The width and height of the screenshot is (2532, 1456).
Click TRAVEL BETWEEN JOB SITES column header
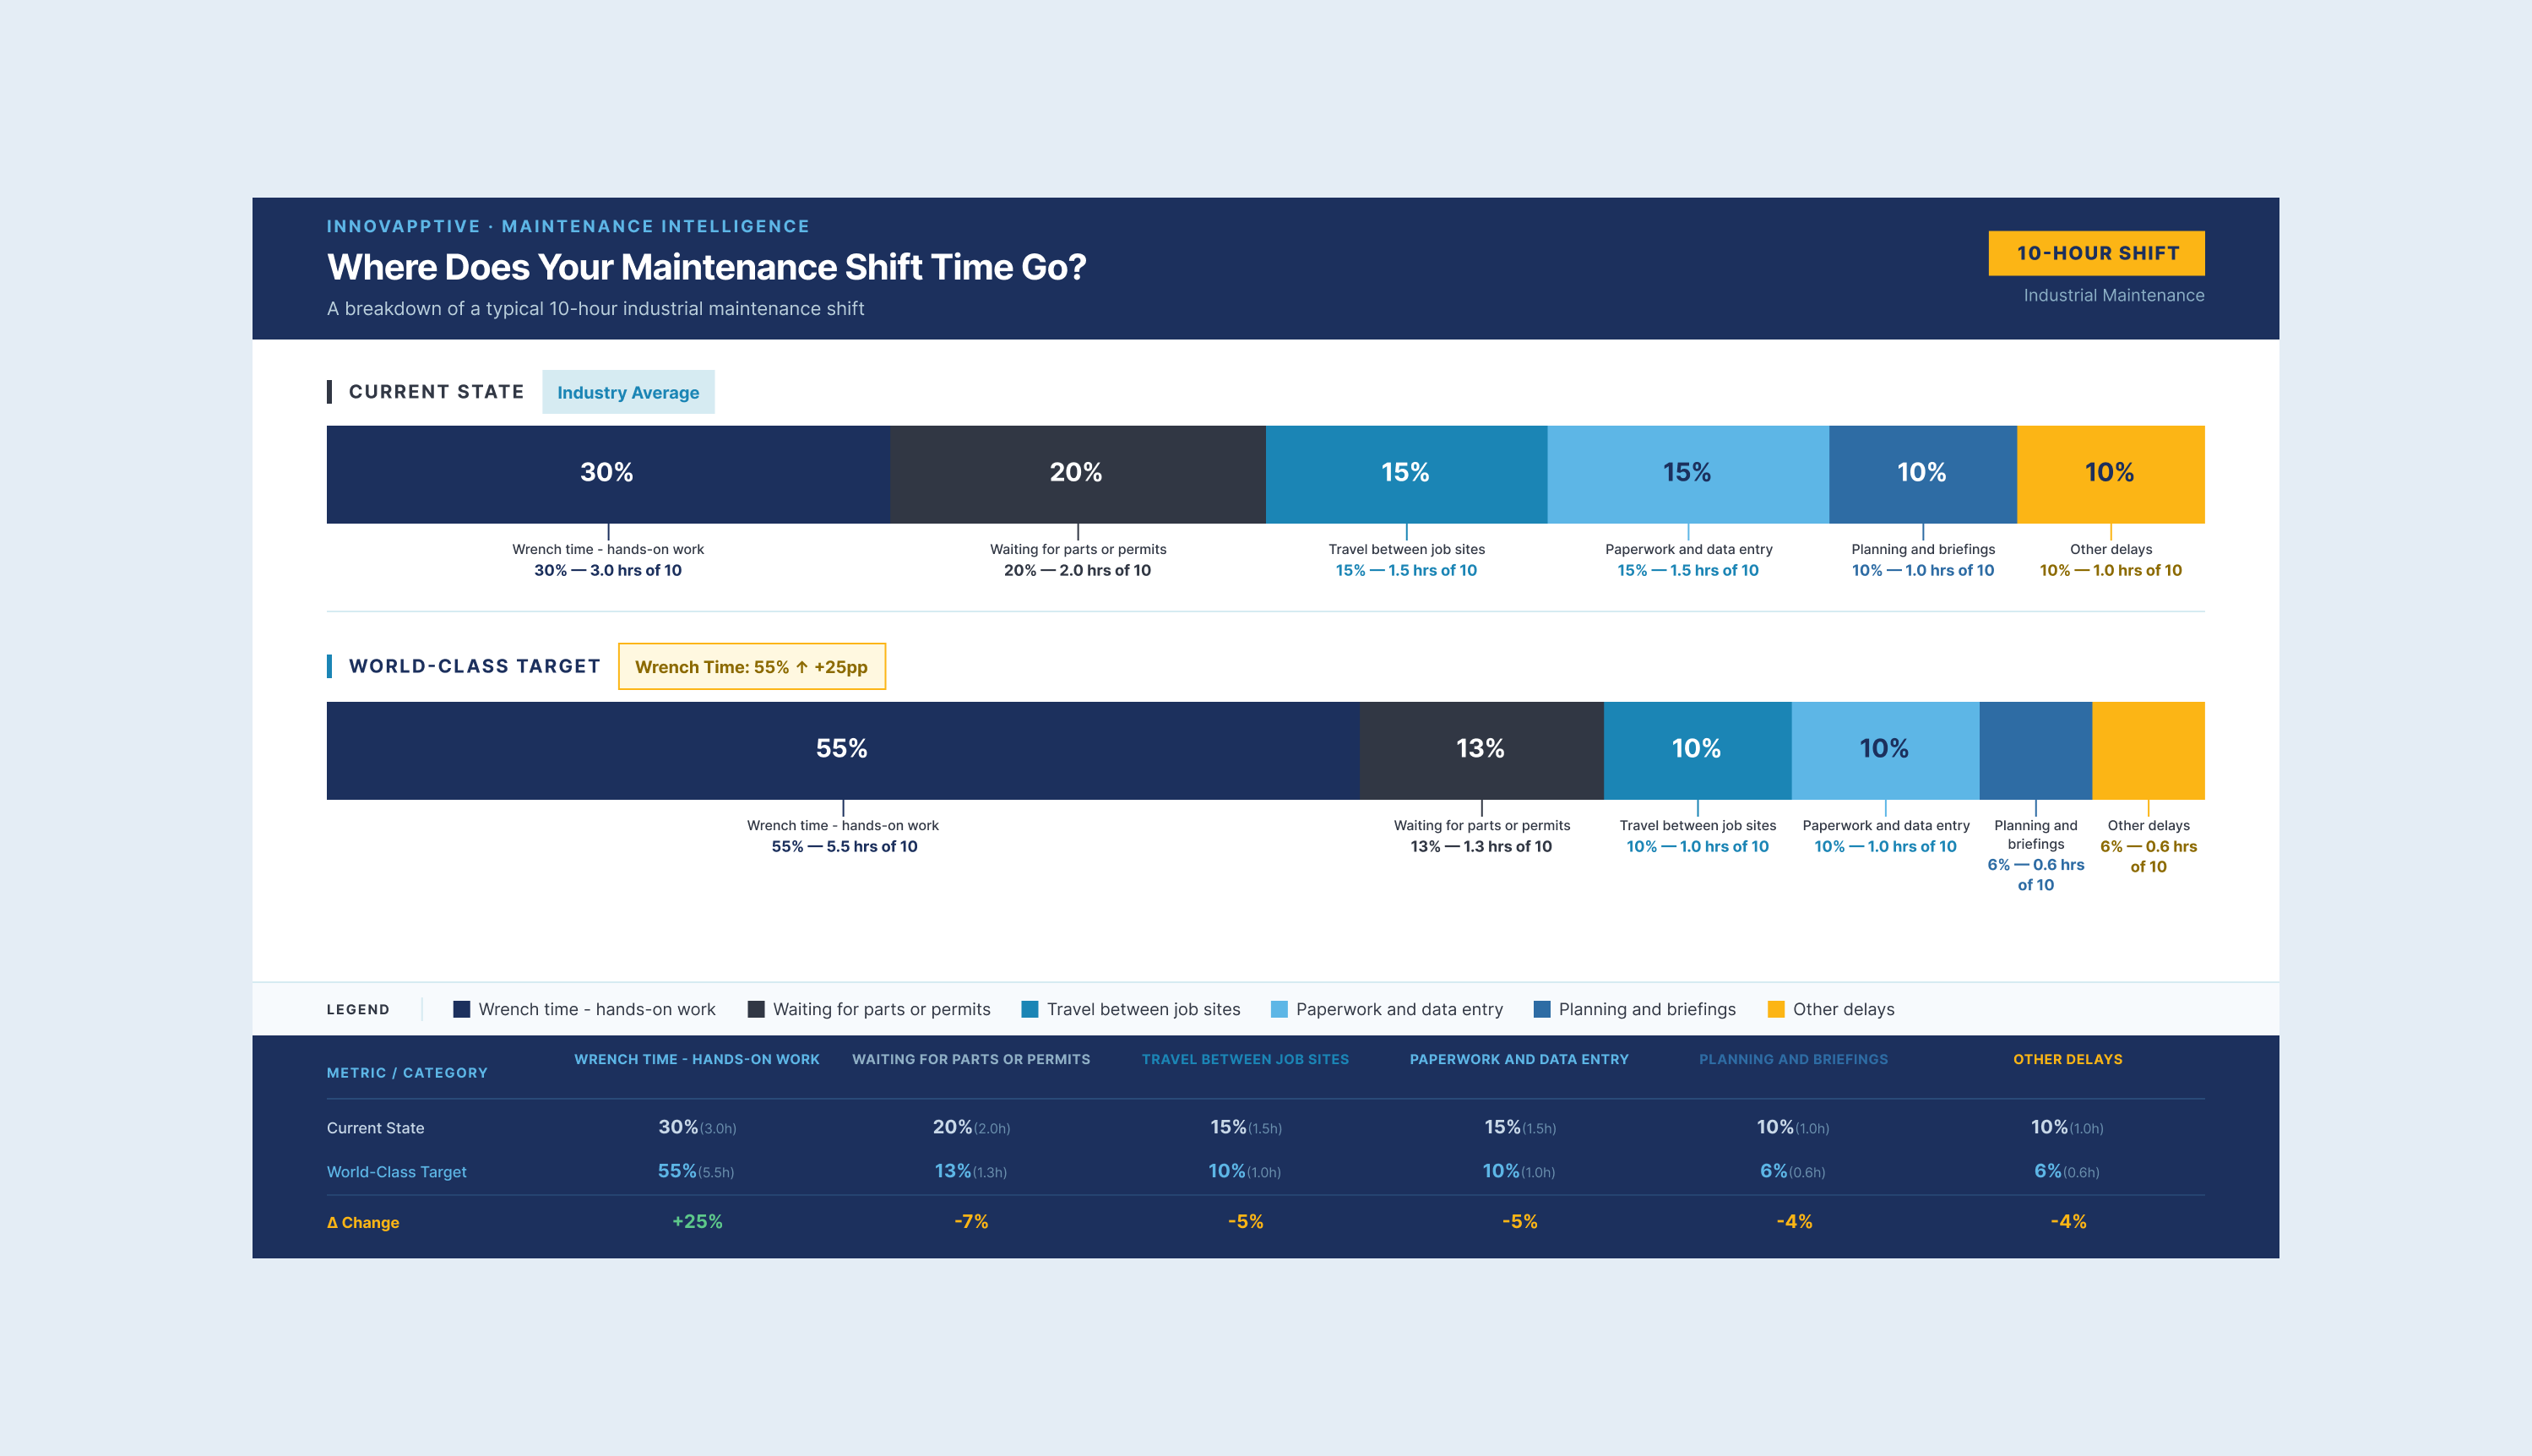[x=1245, y=1059]
